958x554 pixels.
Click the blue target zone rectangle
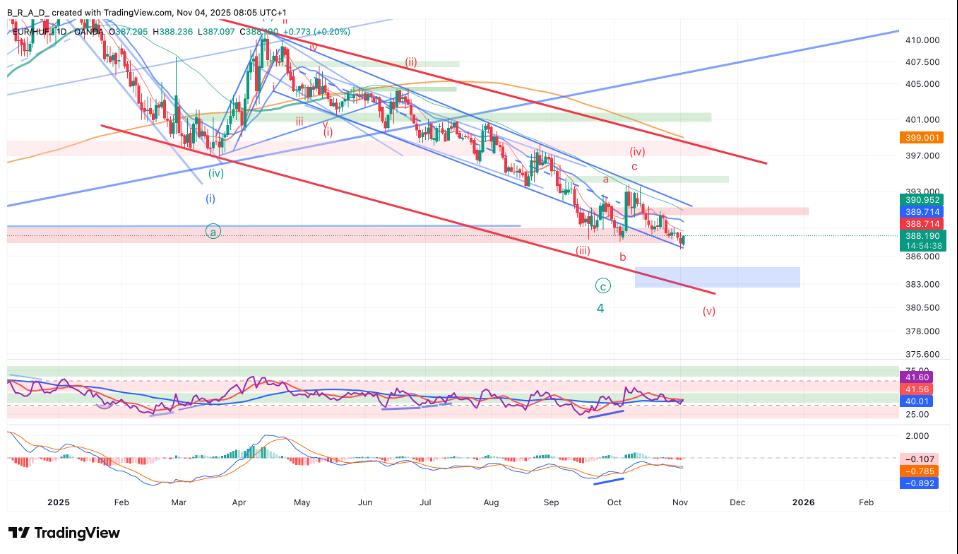point(717,277)
